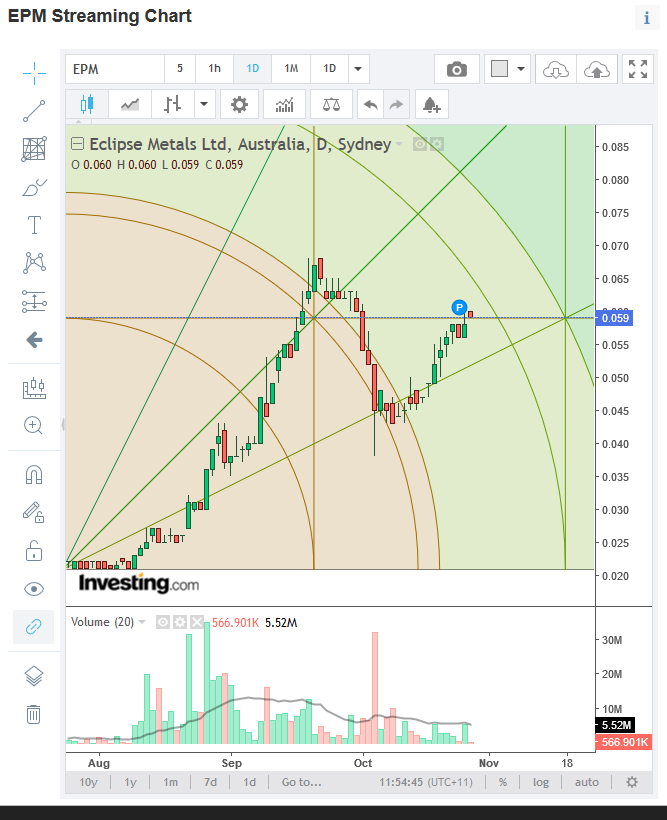Select the 1h interval
The height and width of the screenshot is (820, 667).
[214, 69]
